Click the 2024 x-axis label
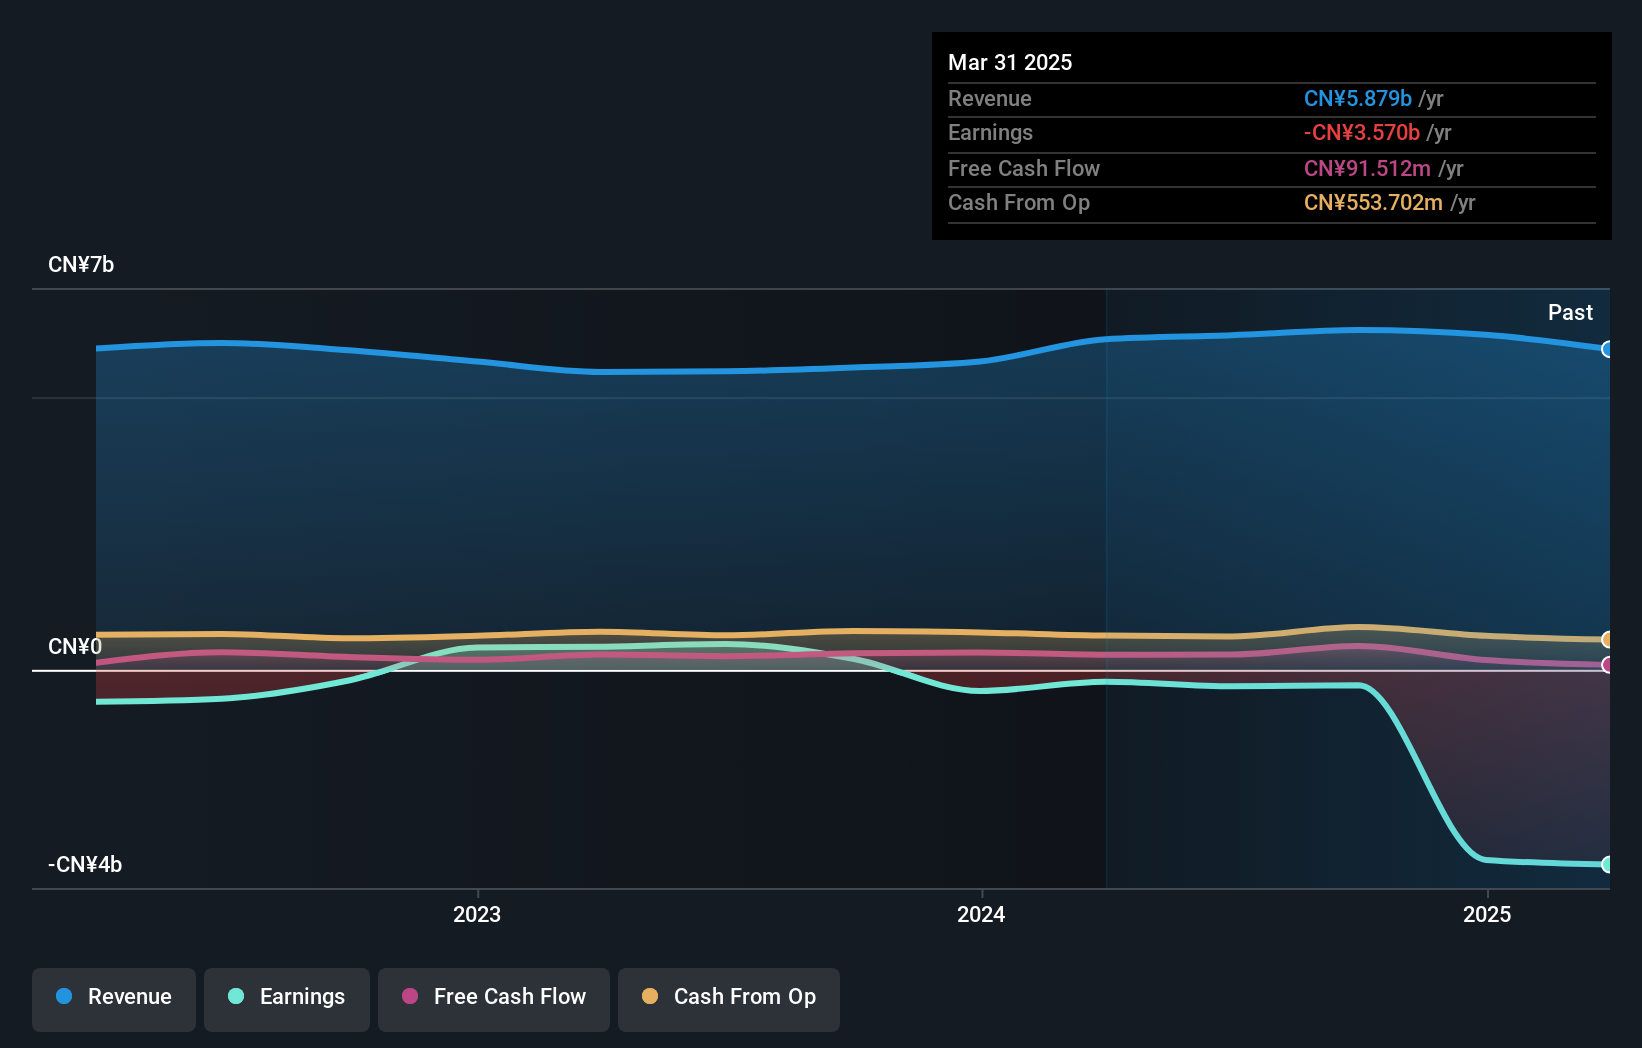This screenshot has width=1642, height=1048. tap(981, 914)
